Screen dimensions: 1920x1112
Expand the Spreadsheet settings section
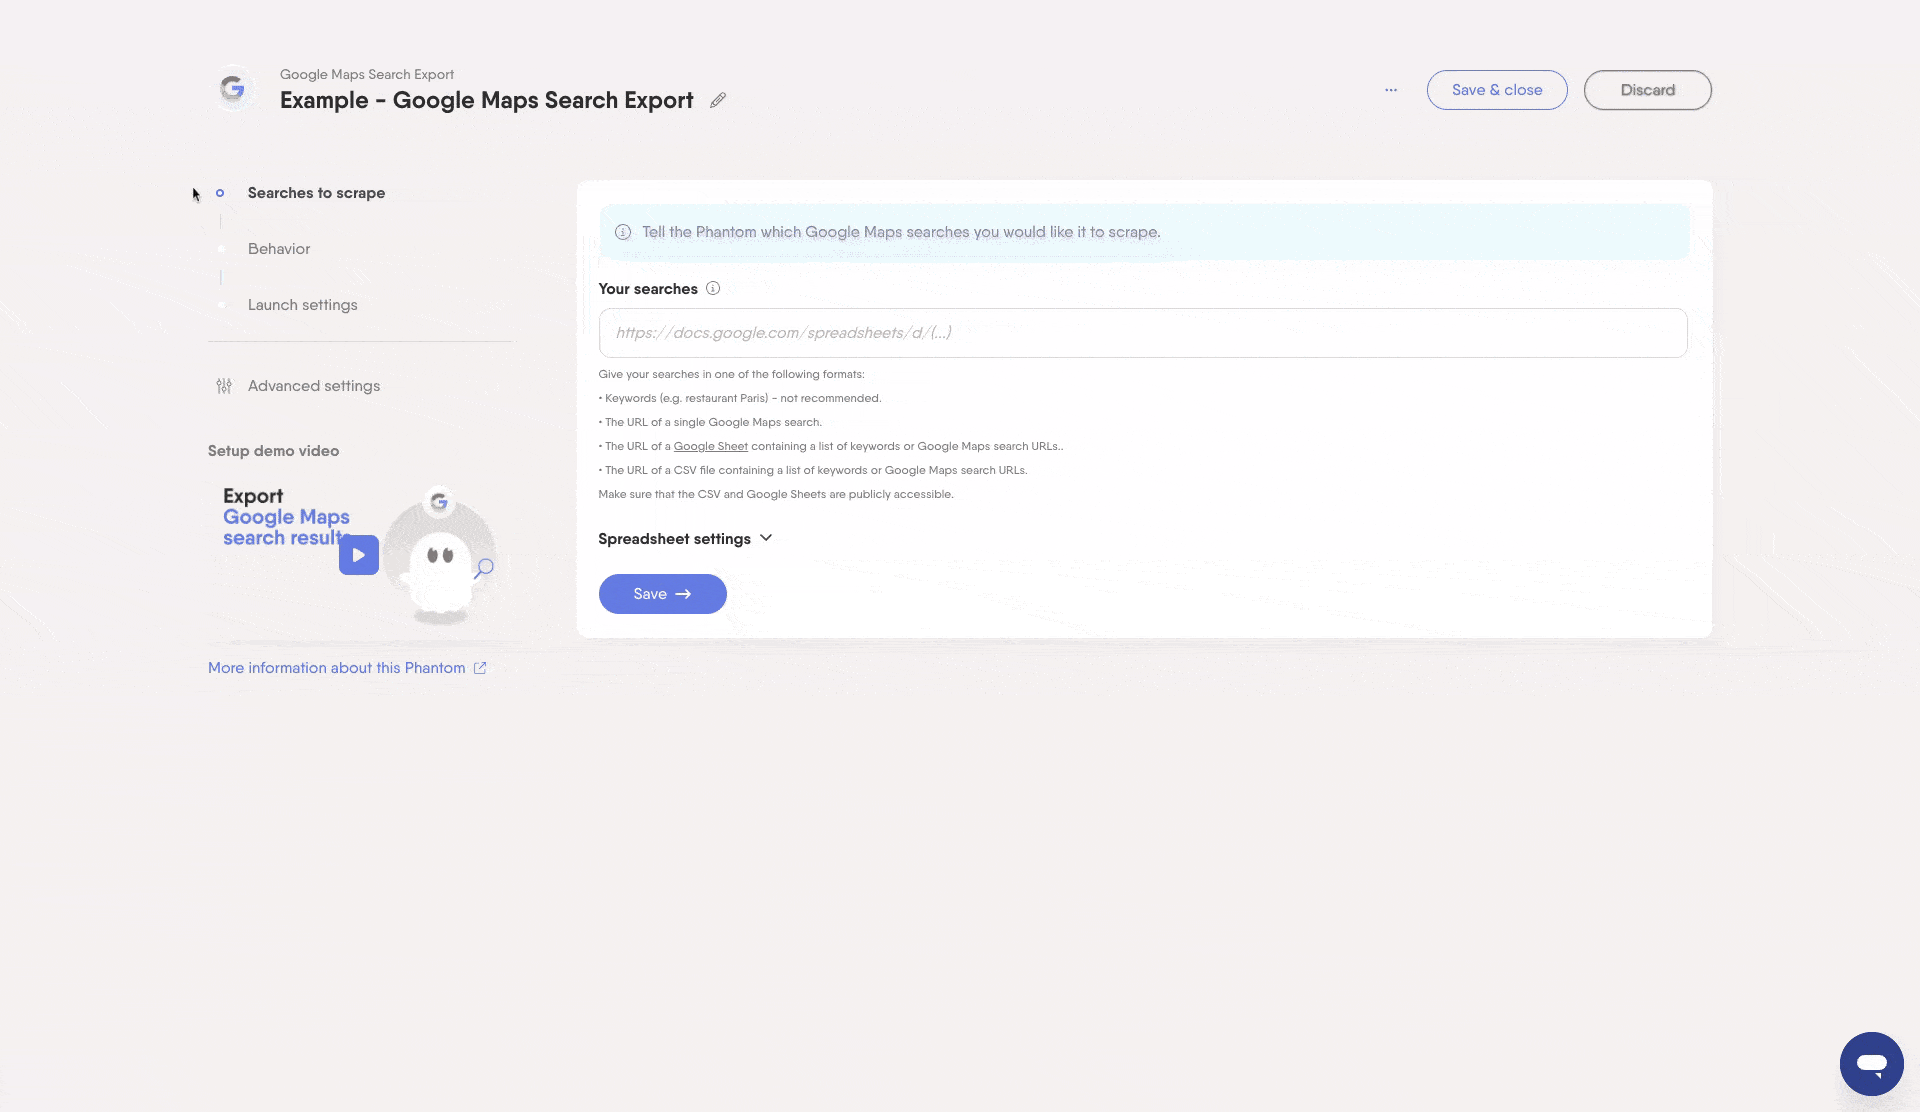[674, 539]
